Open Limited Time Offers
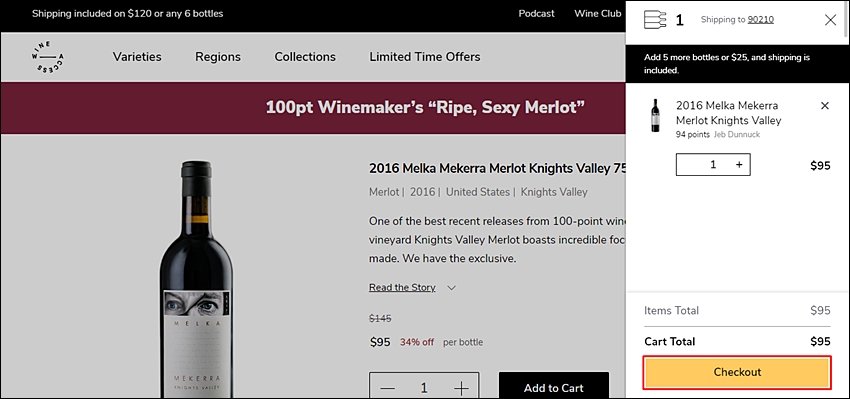This screenshot has width=850, height=399. pyautogui.click(x=424, y=56)
